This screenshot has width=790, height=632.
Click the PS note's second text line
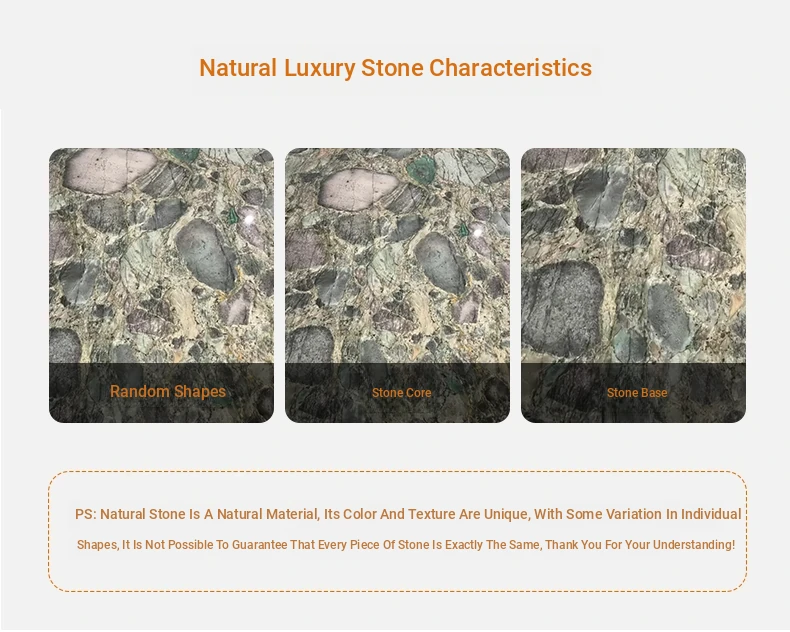click(x=405, y=545)
